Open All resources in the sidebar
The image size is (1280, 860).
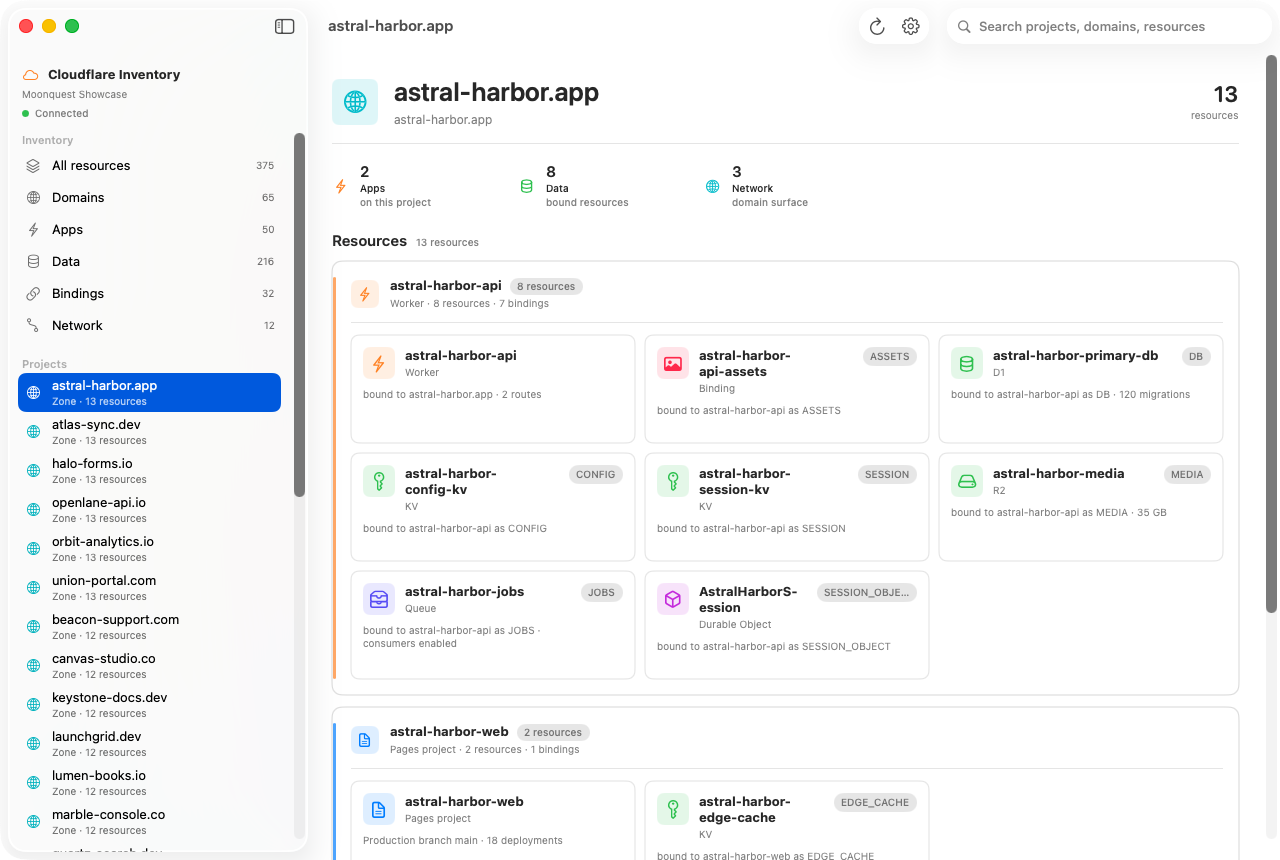click(150, 166)
